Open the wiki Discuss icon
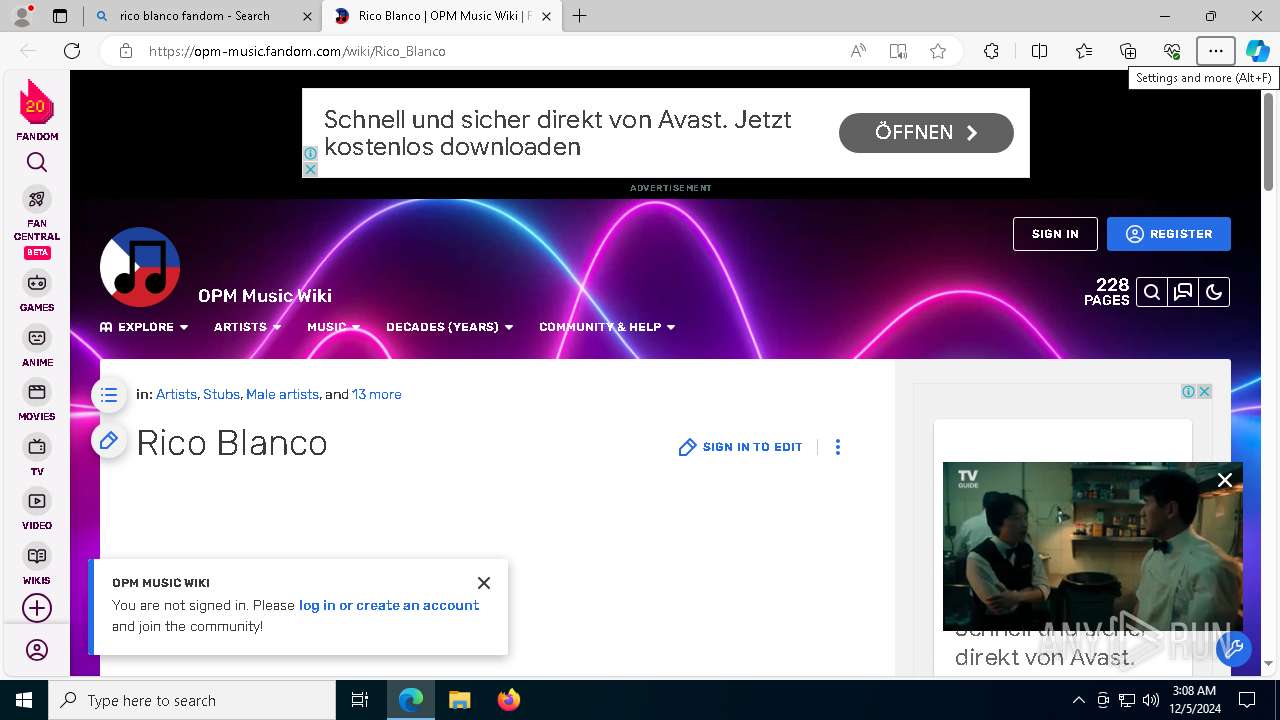1280x720 pixels. tap(1183, 292)
